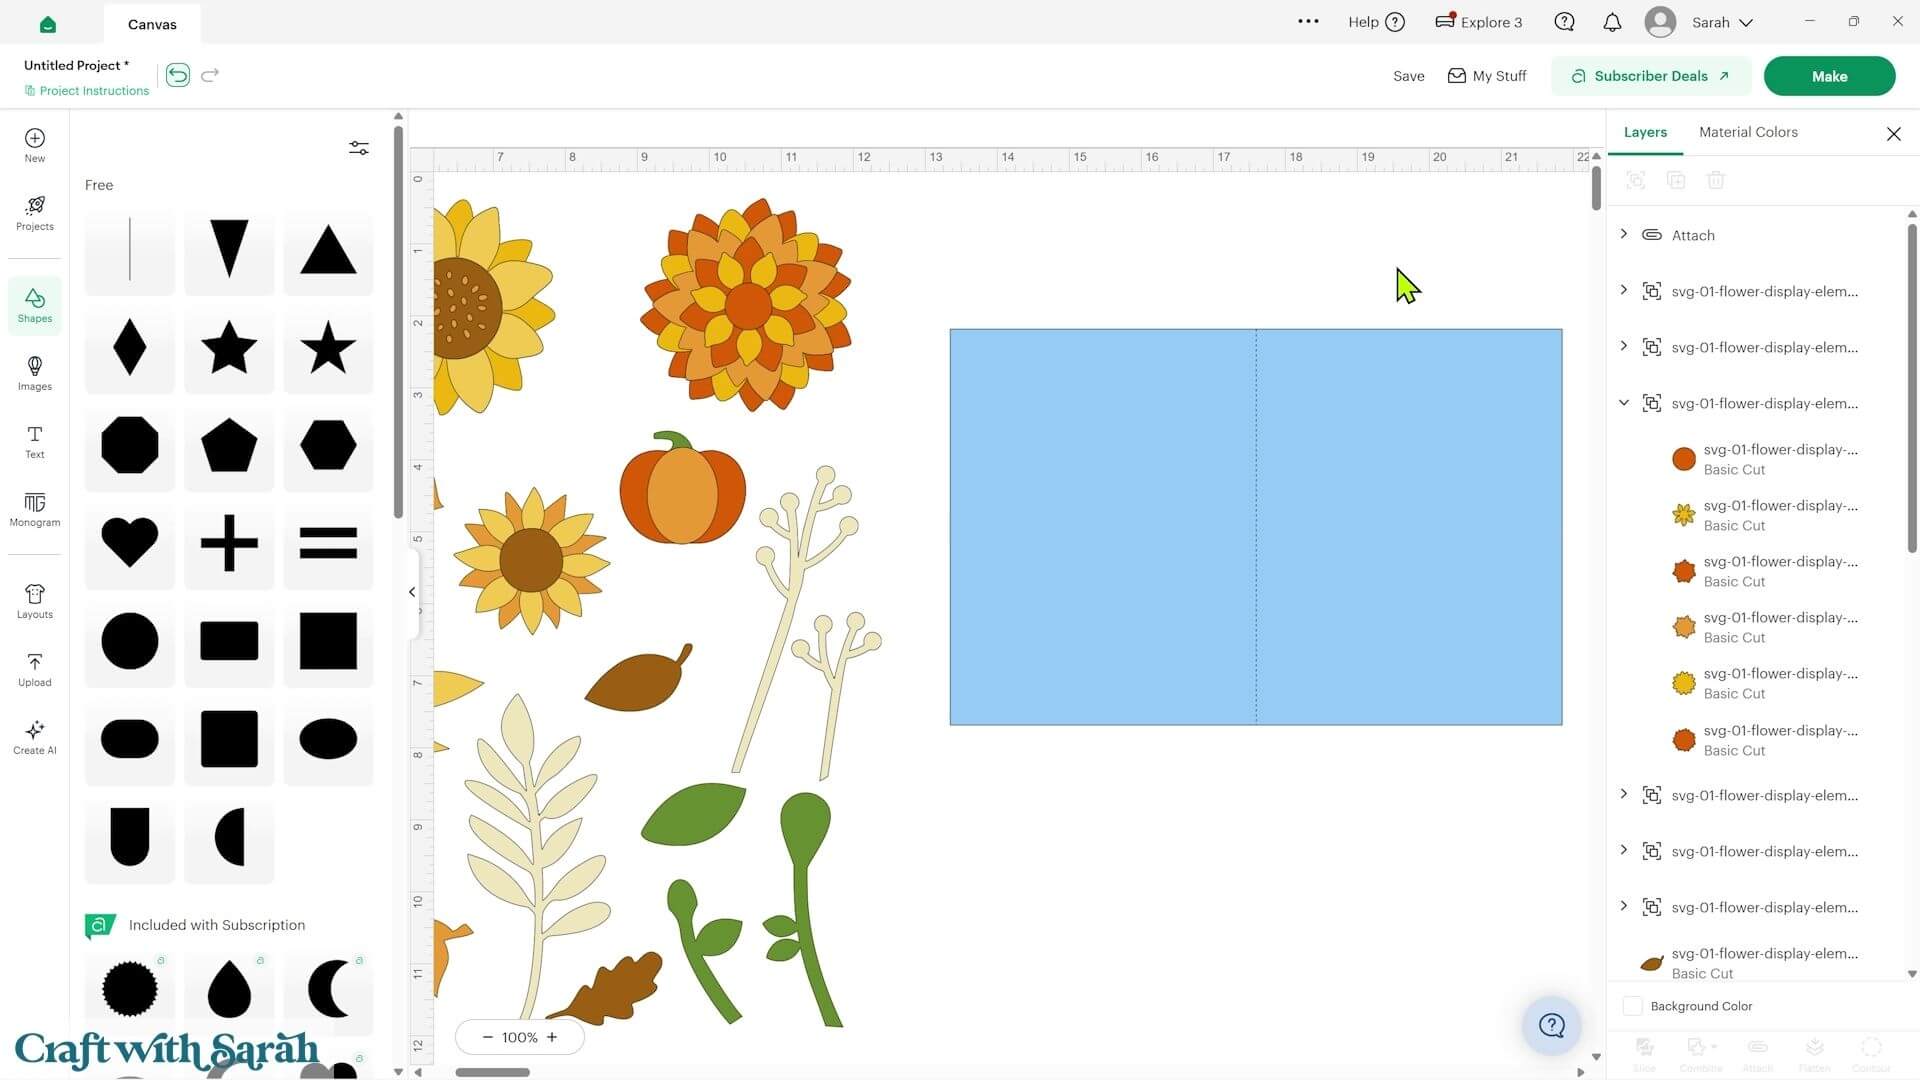The image size is (1920, 1080).
Task: Click zoom in plus button
Action: point(552,1037)
